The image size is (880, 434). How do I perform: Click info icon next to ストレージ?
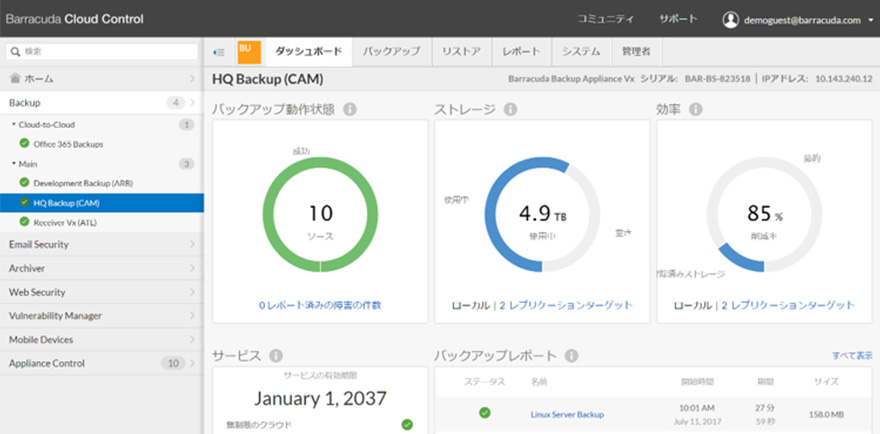click(510, 109)
